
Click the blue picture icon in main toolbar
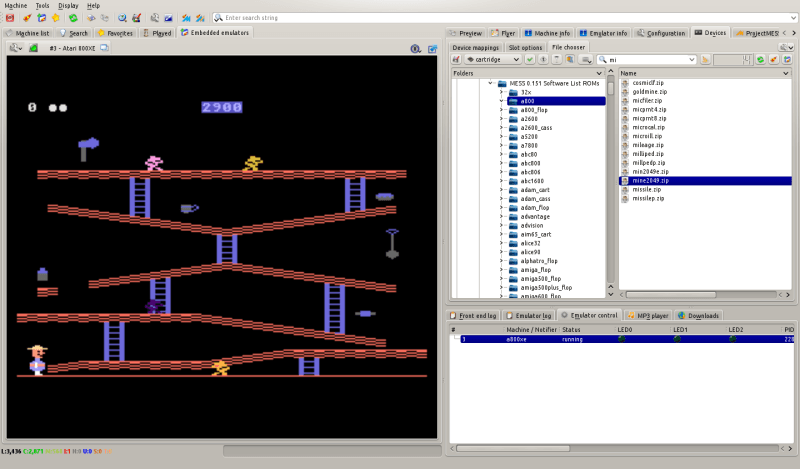168,18
